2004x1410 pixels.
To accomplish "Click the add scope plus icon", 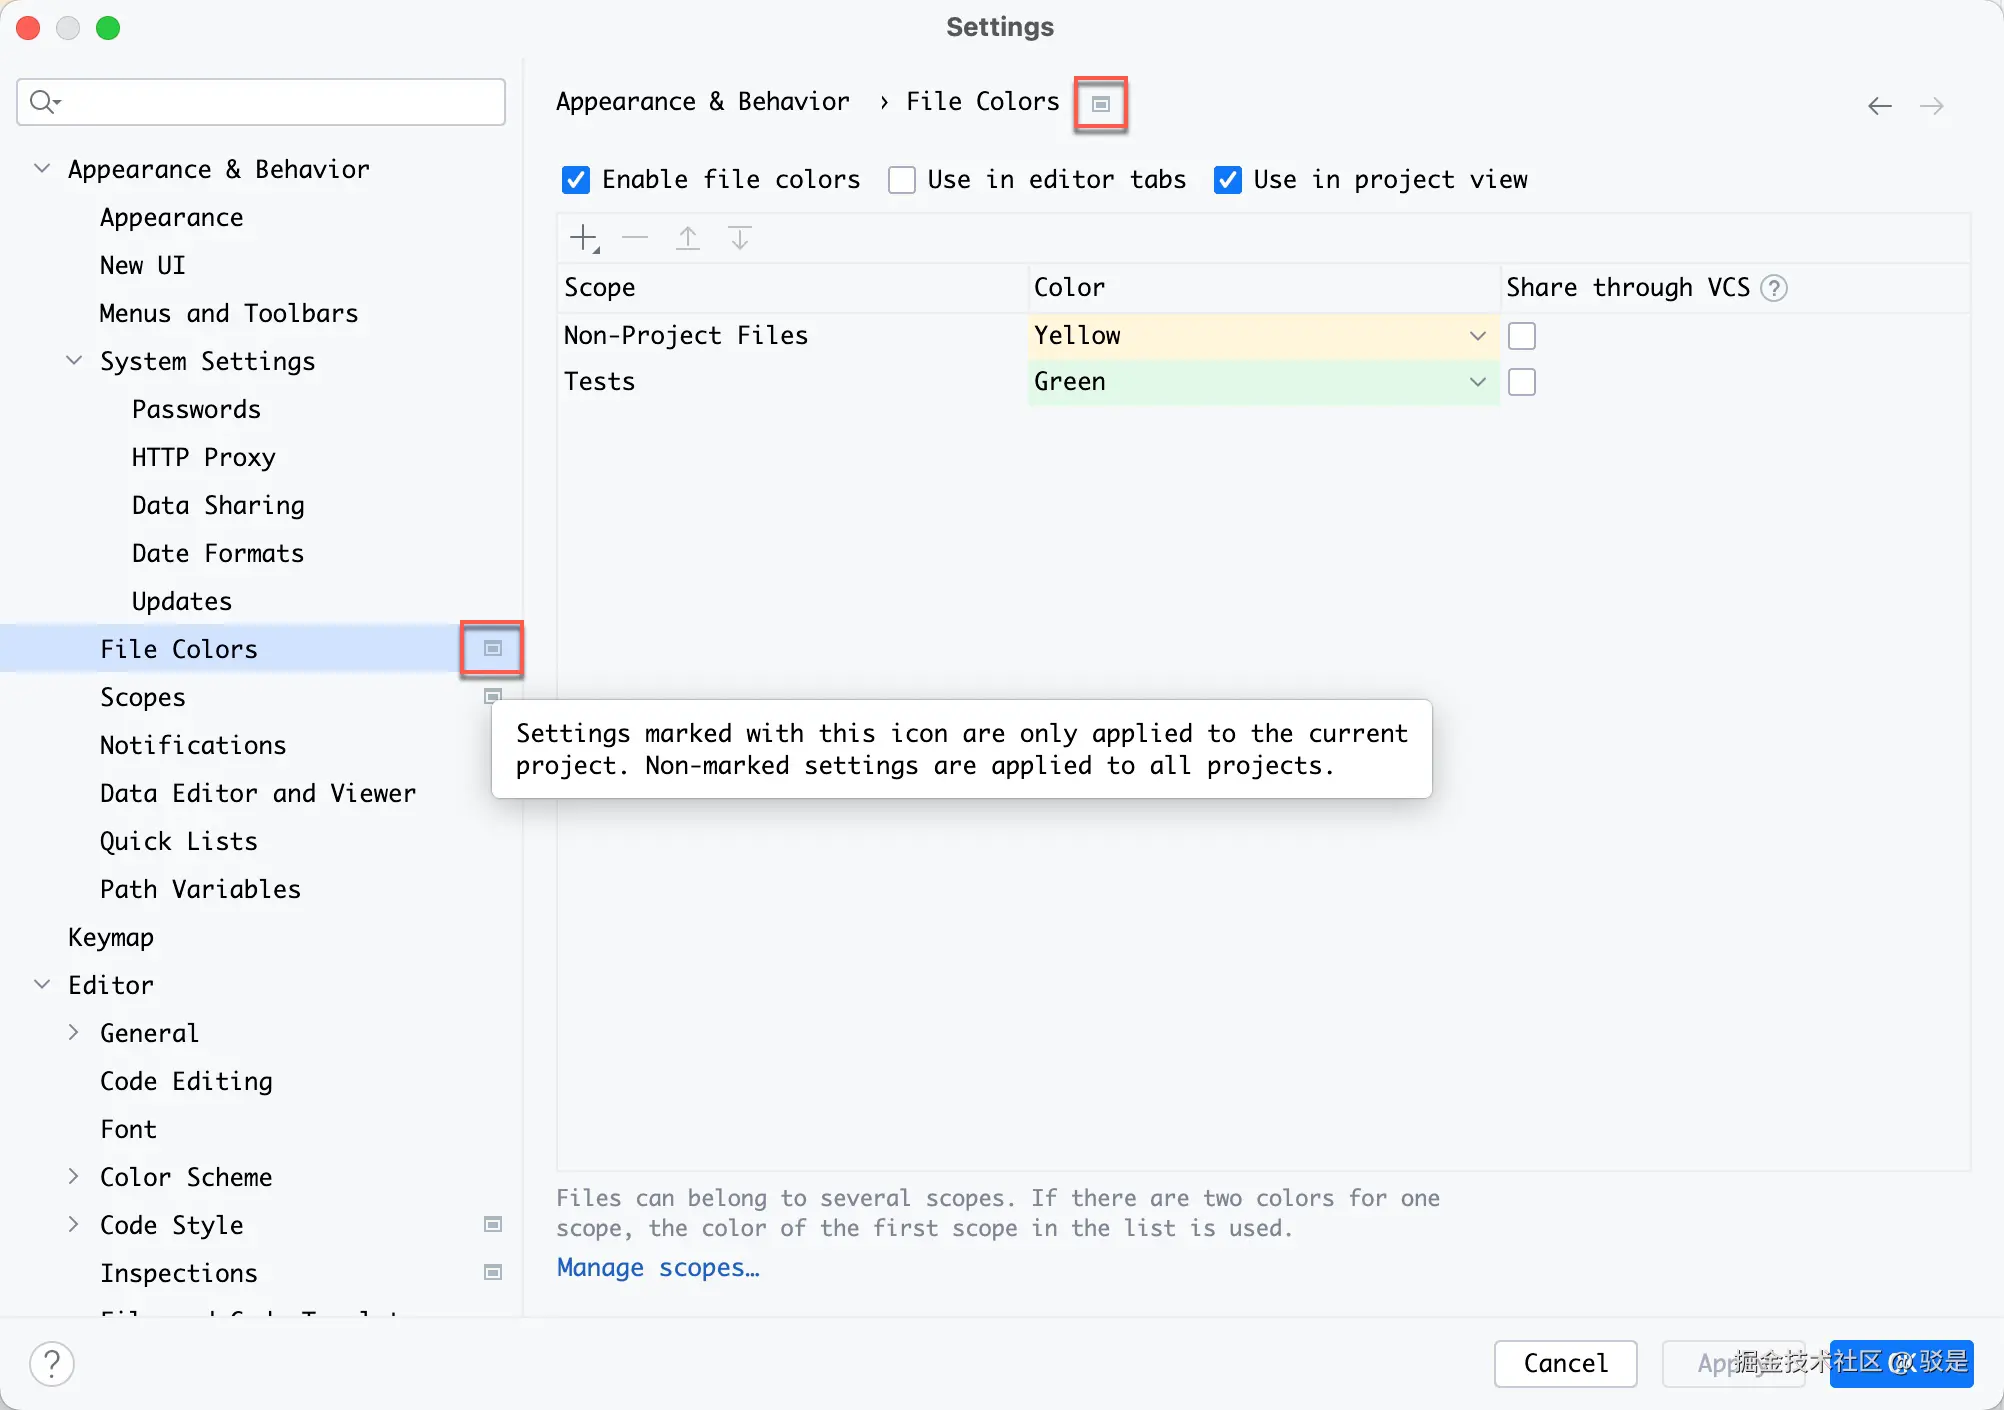I will click(x=583, y=238).
